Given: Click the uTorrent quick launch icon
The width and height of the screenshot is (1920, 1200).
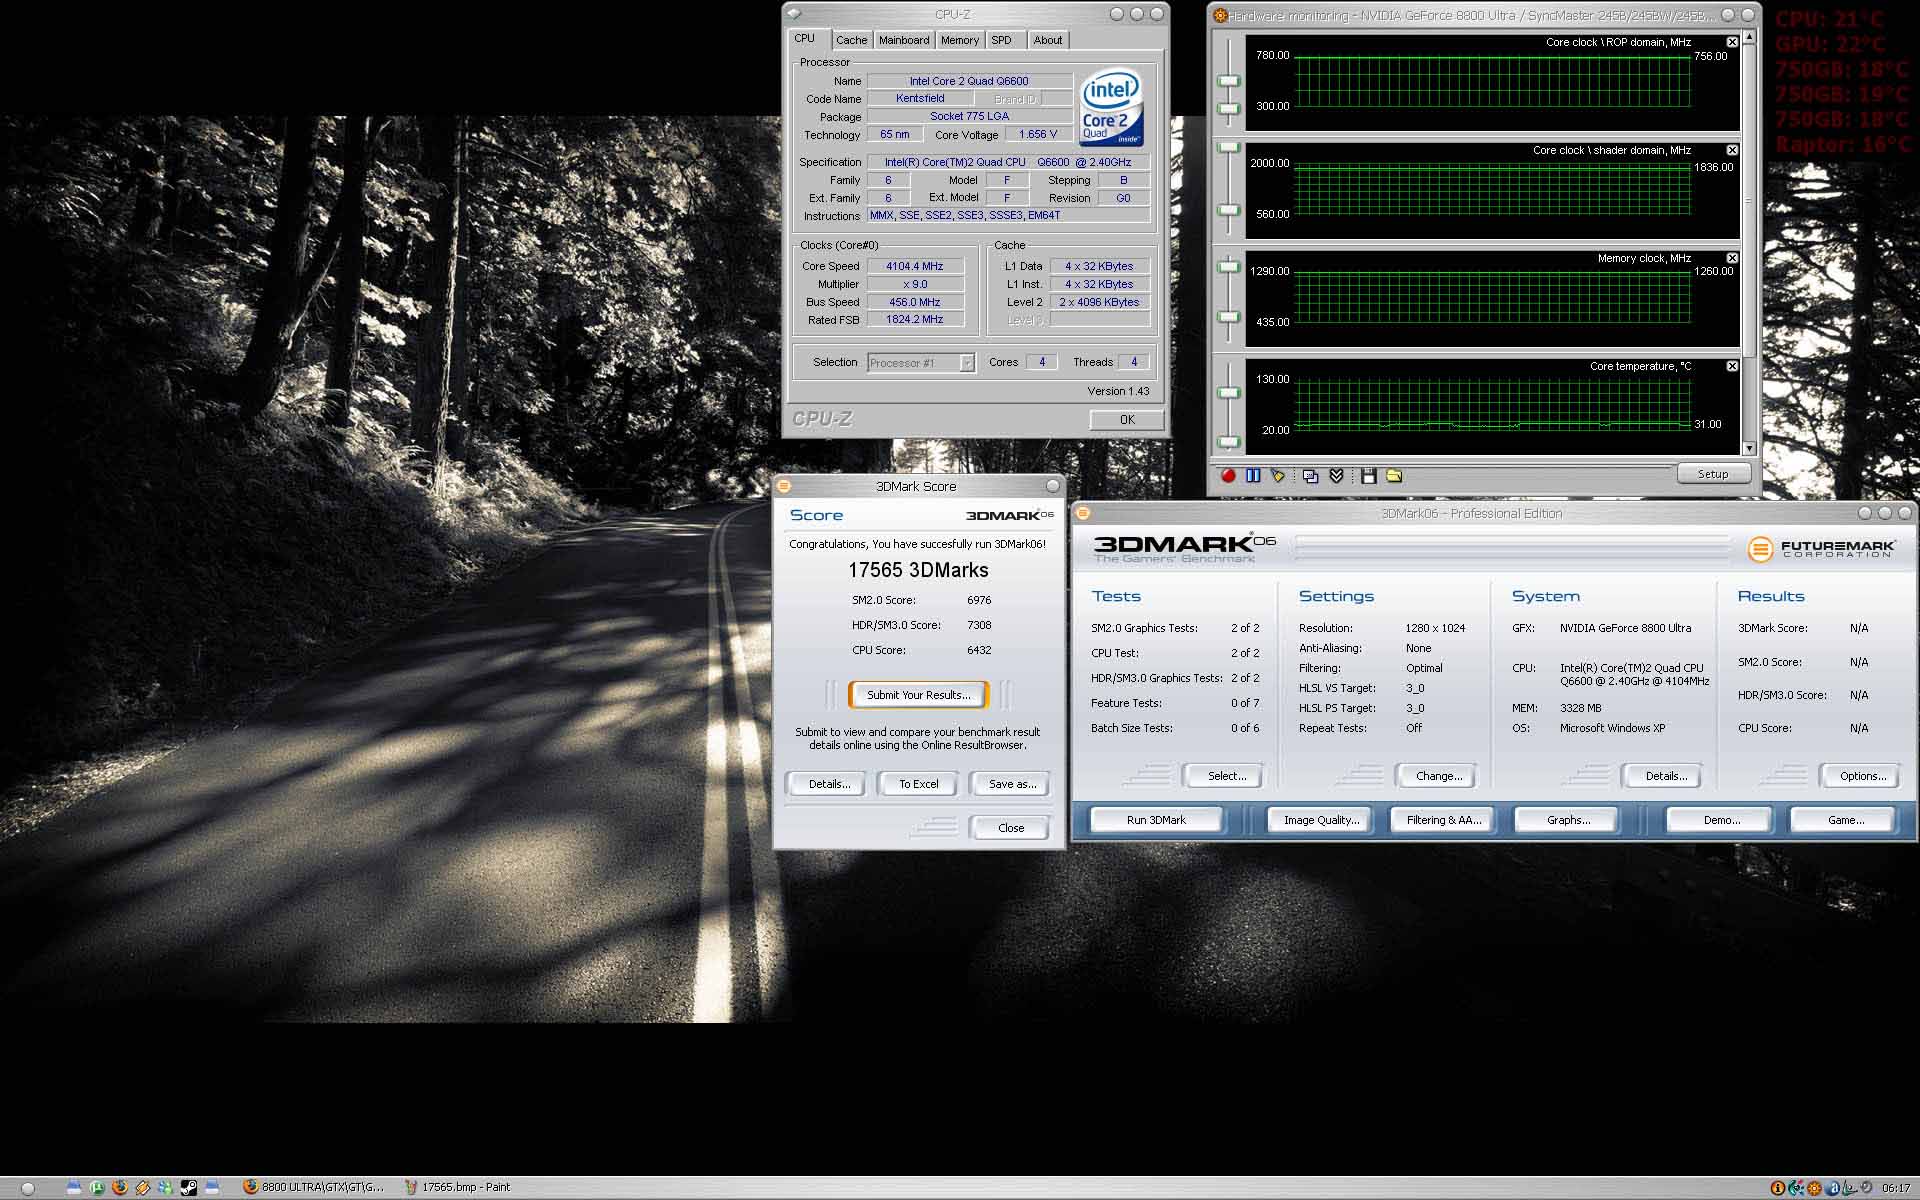Looking at the screenshot, I should point(97,1188).
